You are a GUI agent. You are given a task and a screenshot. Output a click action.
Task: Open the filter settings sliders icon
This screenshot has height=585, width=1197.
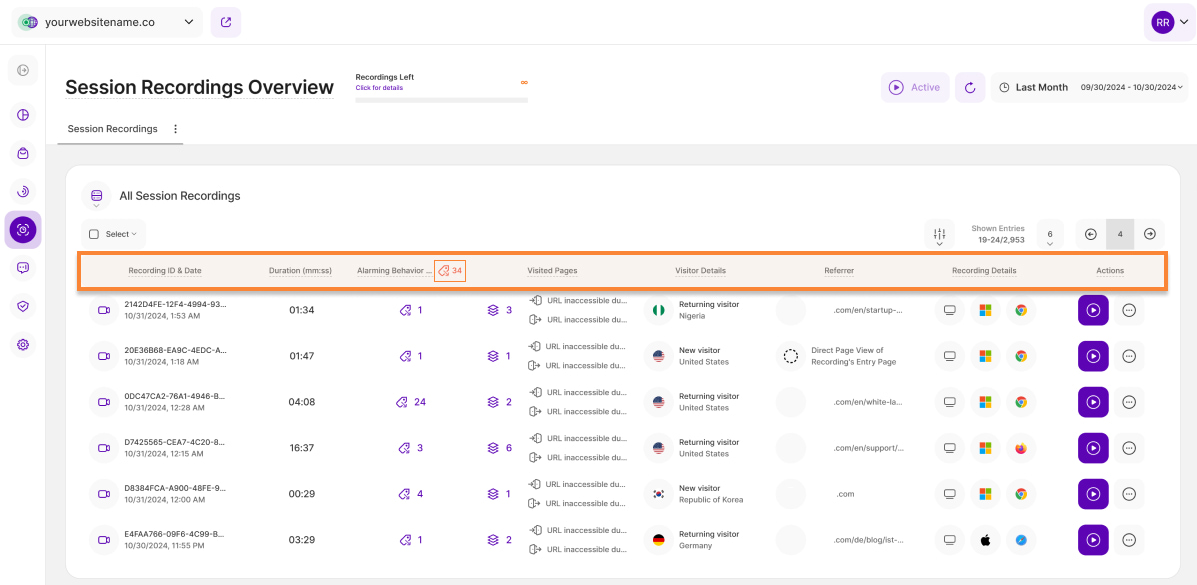point(939,234)
